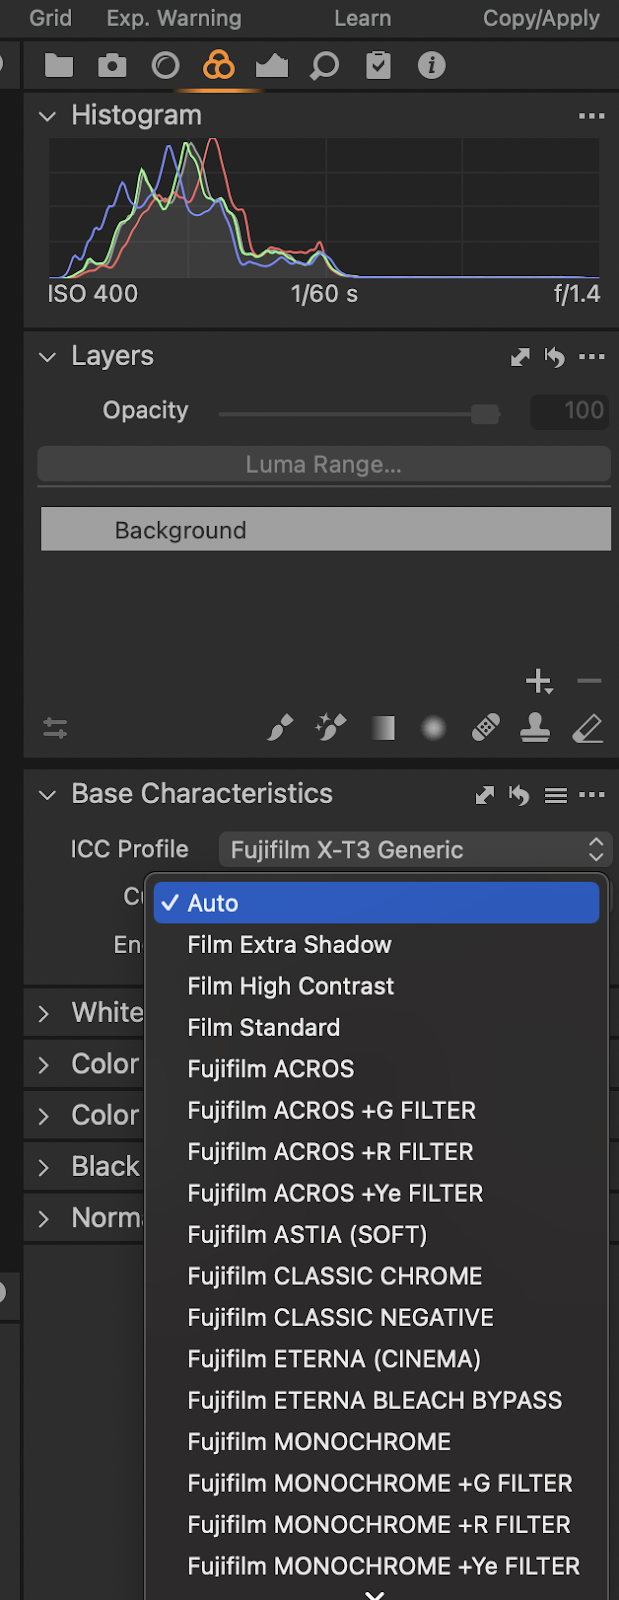The width and height of the screenshot is (619, 1600).
Task: Click the Opacity value field showing 100
Action: point(569,411)
